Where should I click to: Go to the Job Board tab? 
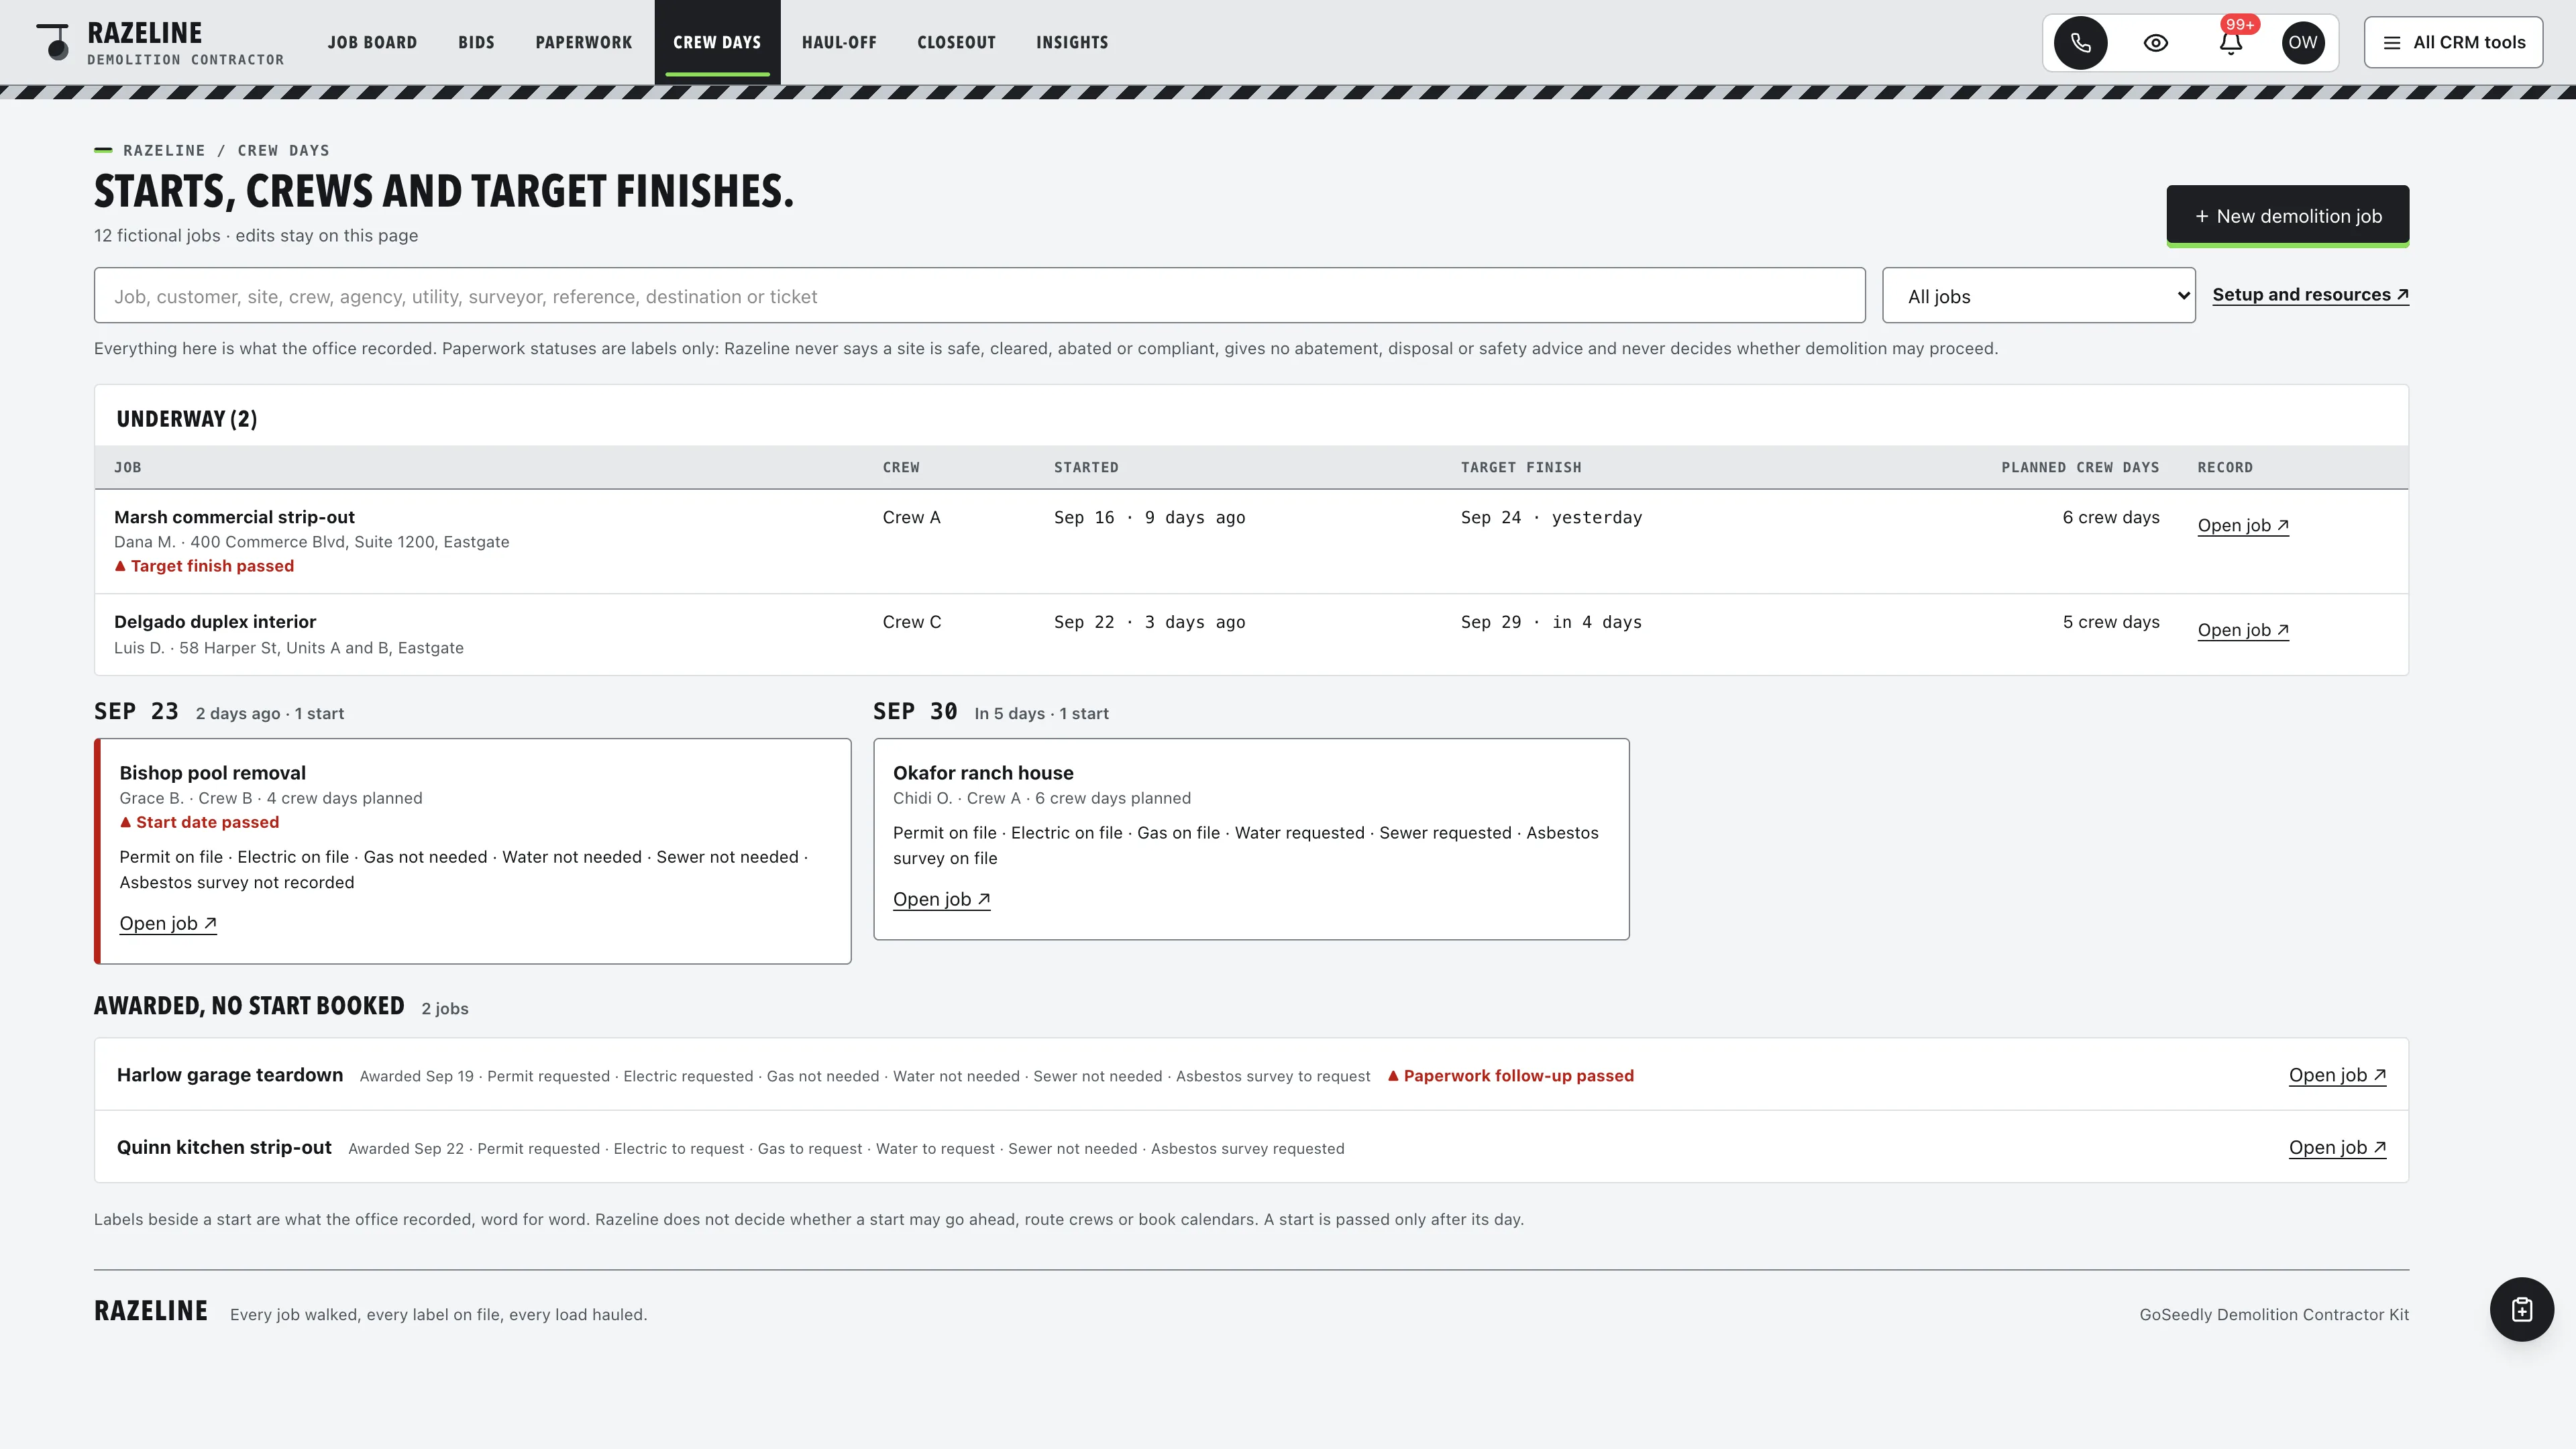372,42
